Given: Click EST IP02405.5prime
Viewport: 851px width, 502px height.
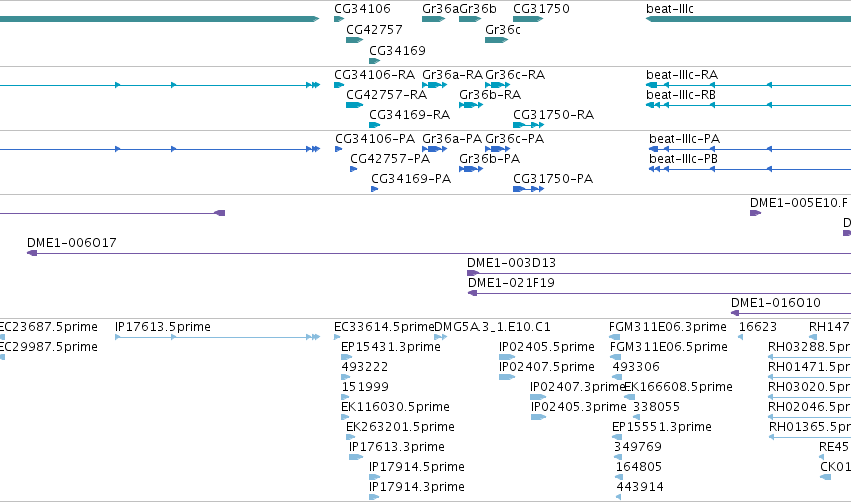Looking at the screenshot, I should point(547,347).
